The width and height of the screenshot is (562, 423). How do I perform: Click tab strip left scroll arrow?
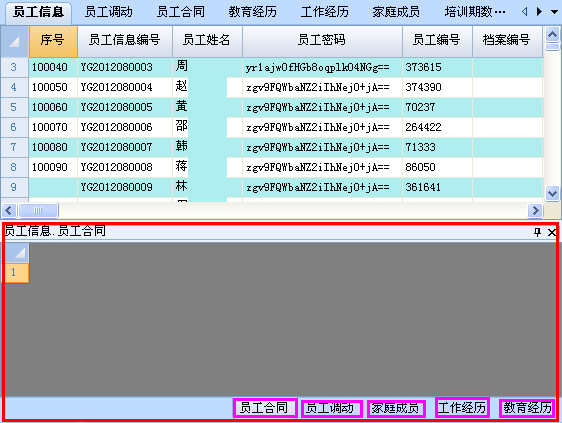point(525,12)
